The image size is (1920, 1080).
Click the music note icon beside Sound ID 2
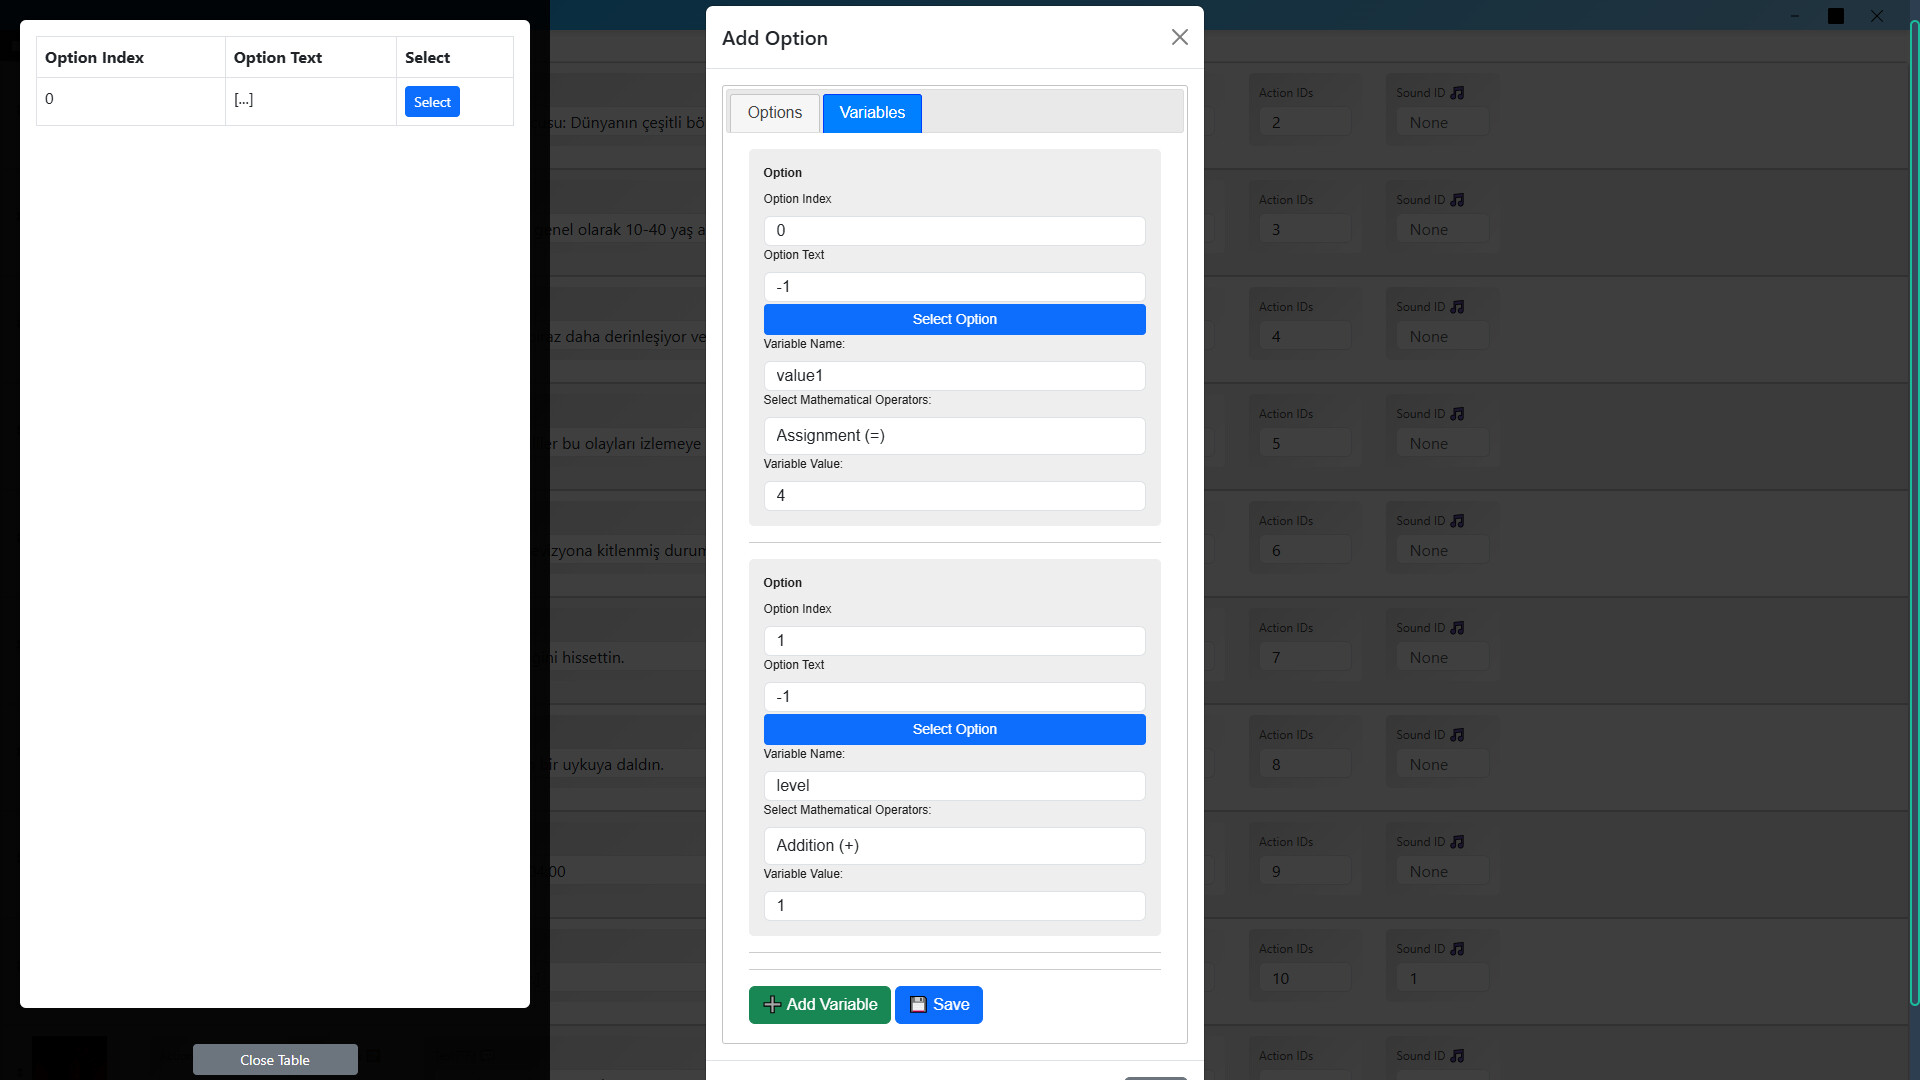click(x=1458, y=92)
